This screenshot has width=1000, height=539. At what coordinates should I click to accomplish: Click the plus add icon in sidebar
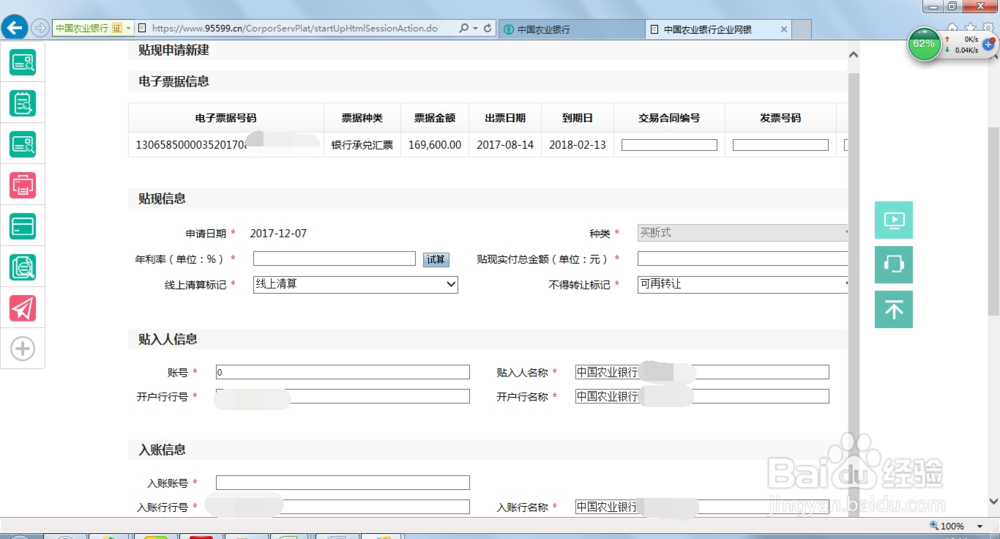click(22, 349)
